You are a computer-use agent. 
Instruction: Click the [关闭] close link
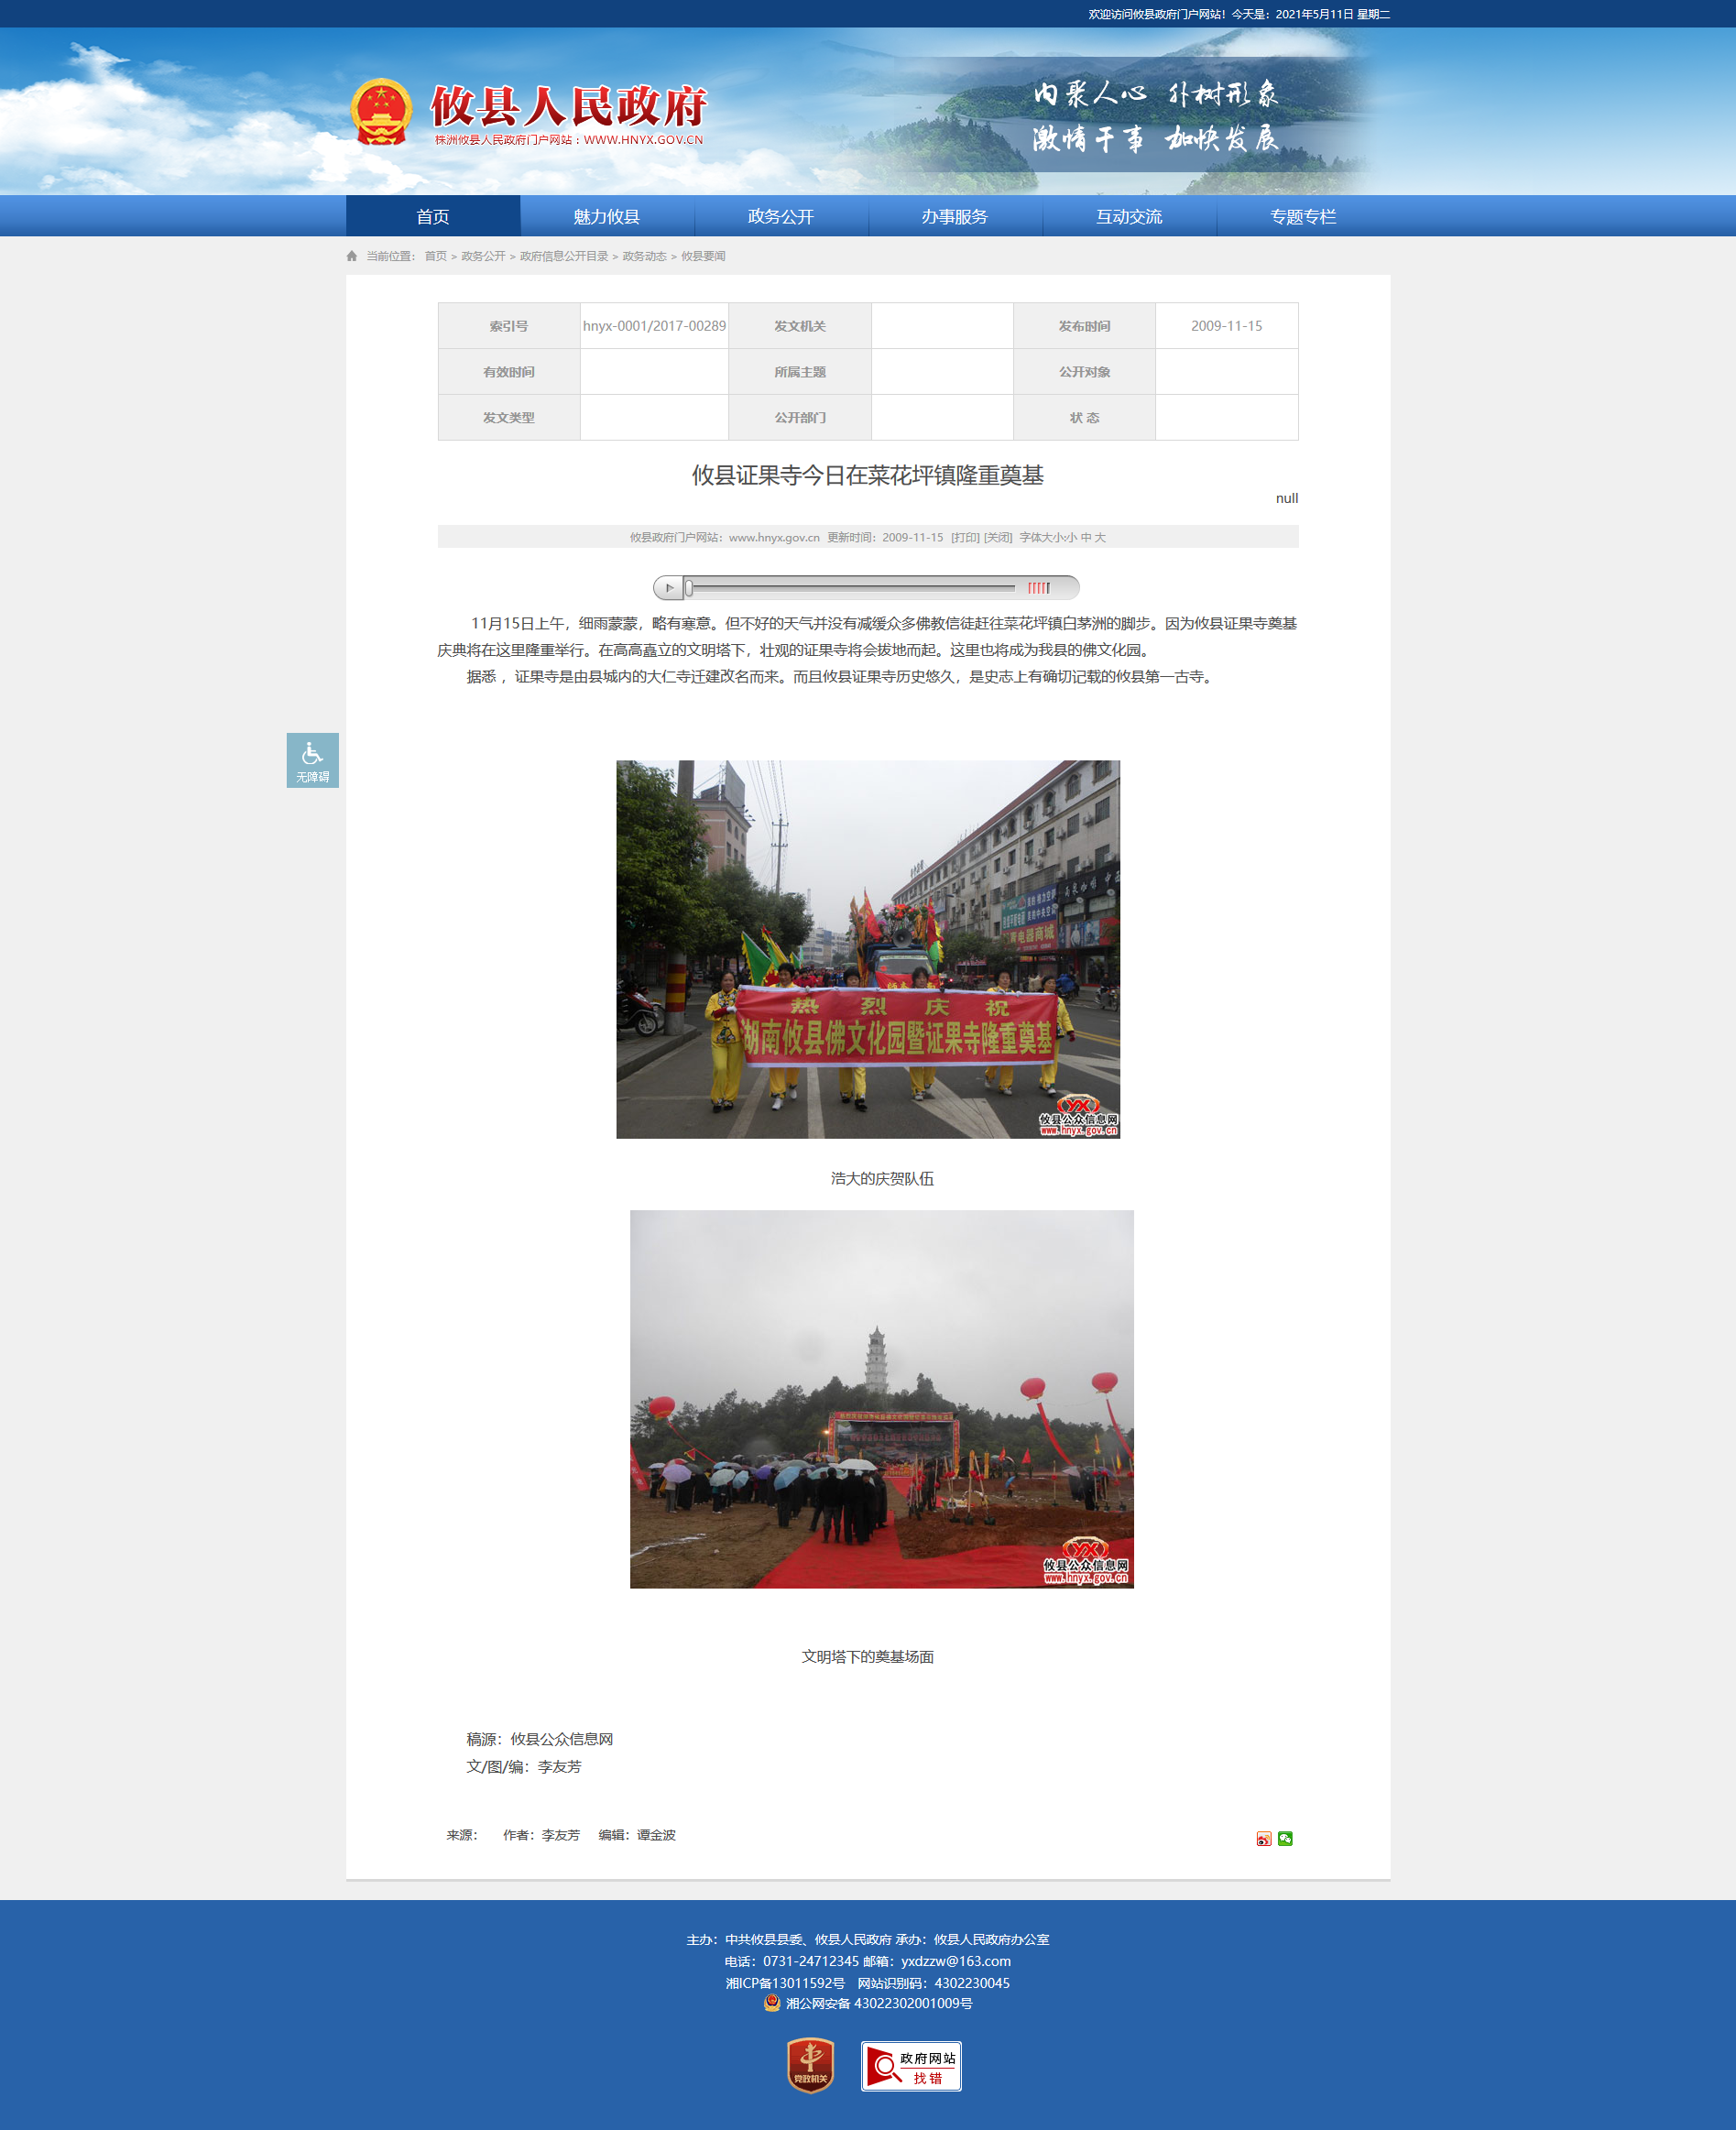(997, 538)
